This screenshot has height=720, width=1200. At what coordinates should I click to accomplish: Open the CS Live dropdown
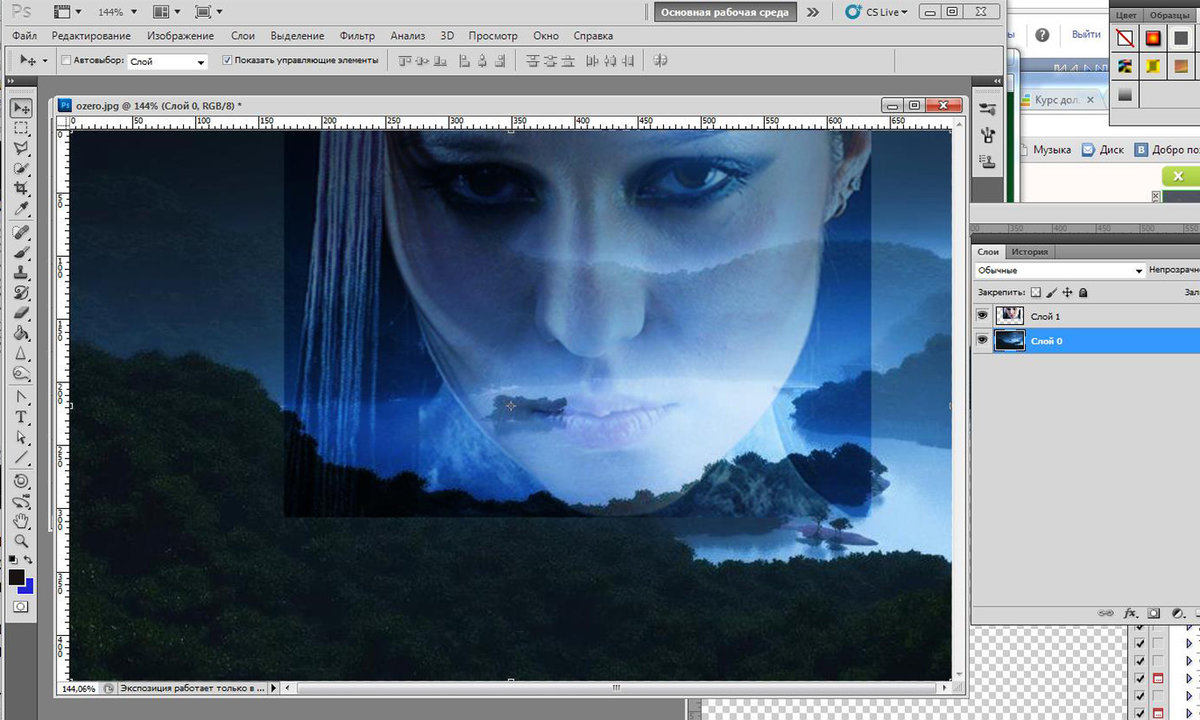[879, 12]
